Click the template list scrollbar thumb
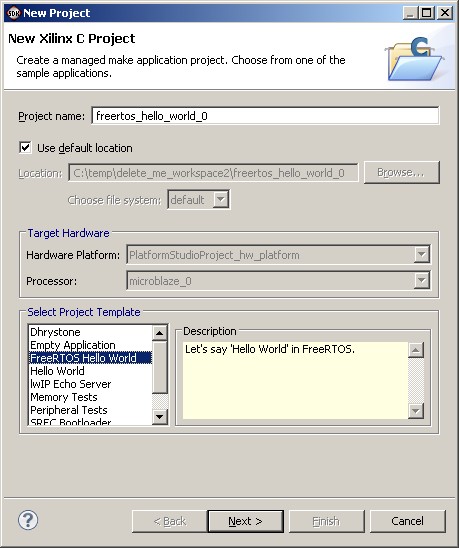459x548 pixels. 160,367
